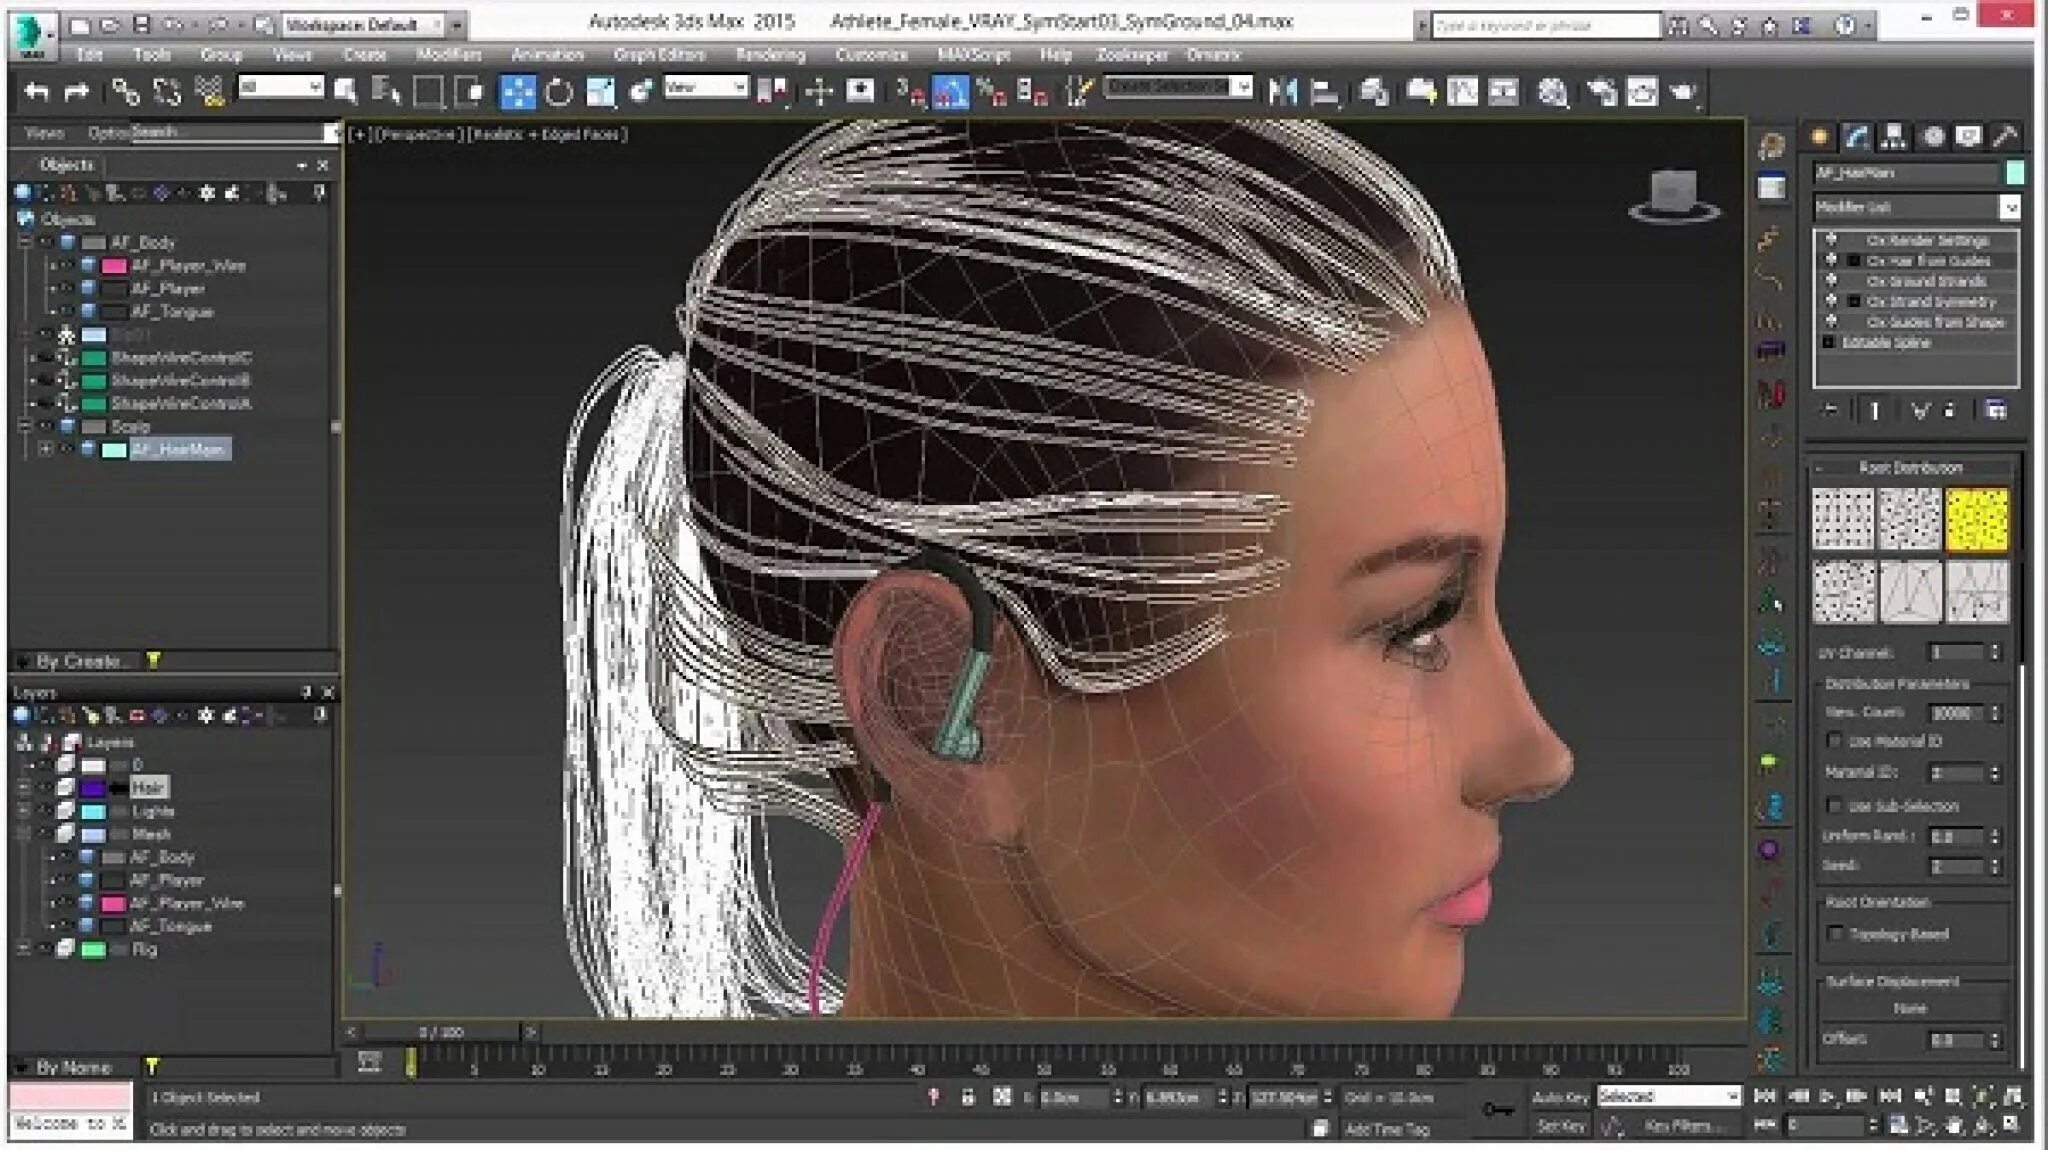
Task: Click the Mirror tool icon in toolbar
Action: [1282, 93]
